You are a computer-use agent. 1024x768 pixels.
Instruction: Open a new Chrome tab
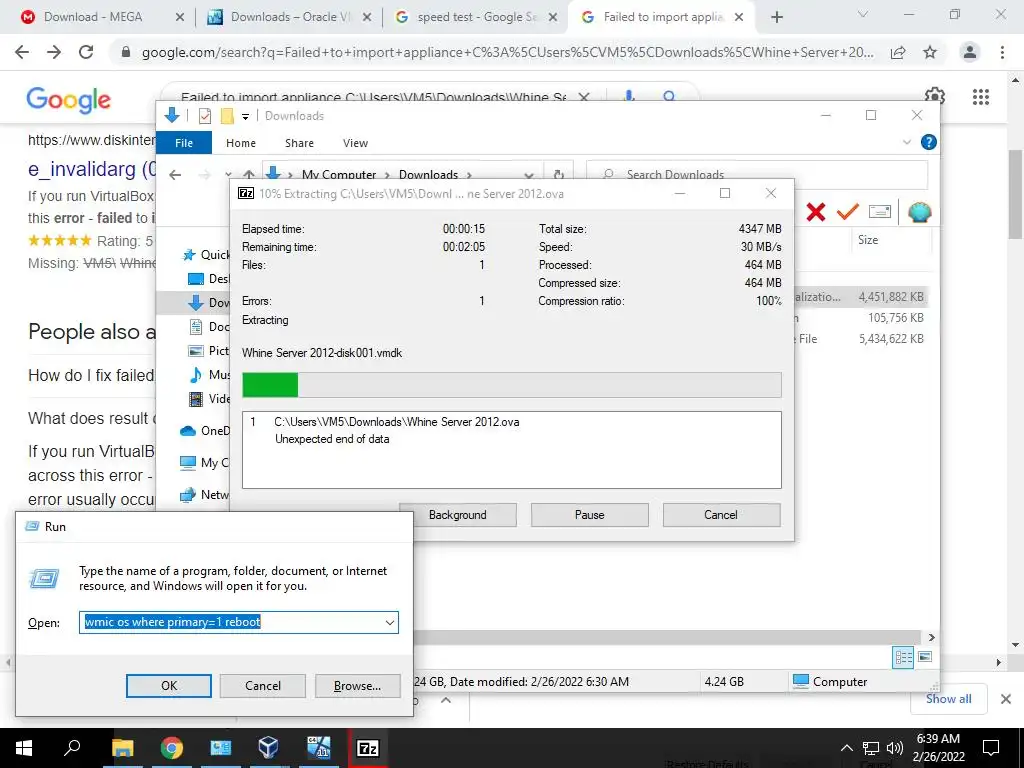coord(776,18)
